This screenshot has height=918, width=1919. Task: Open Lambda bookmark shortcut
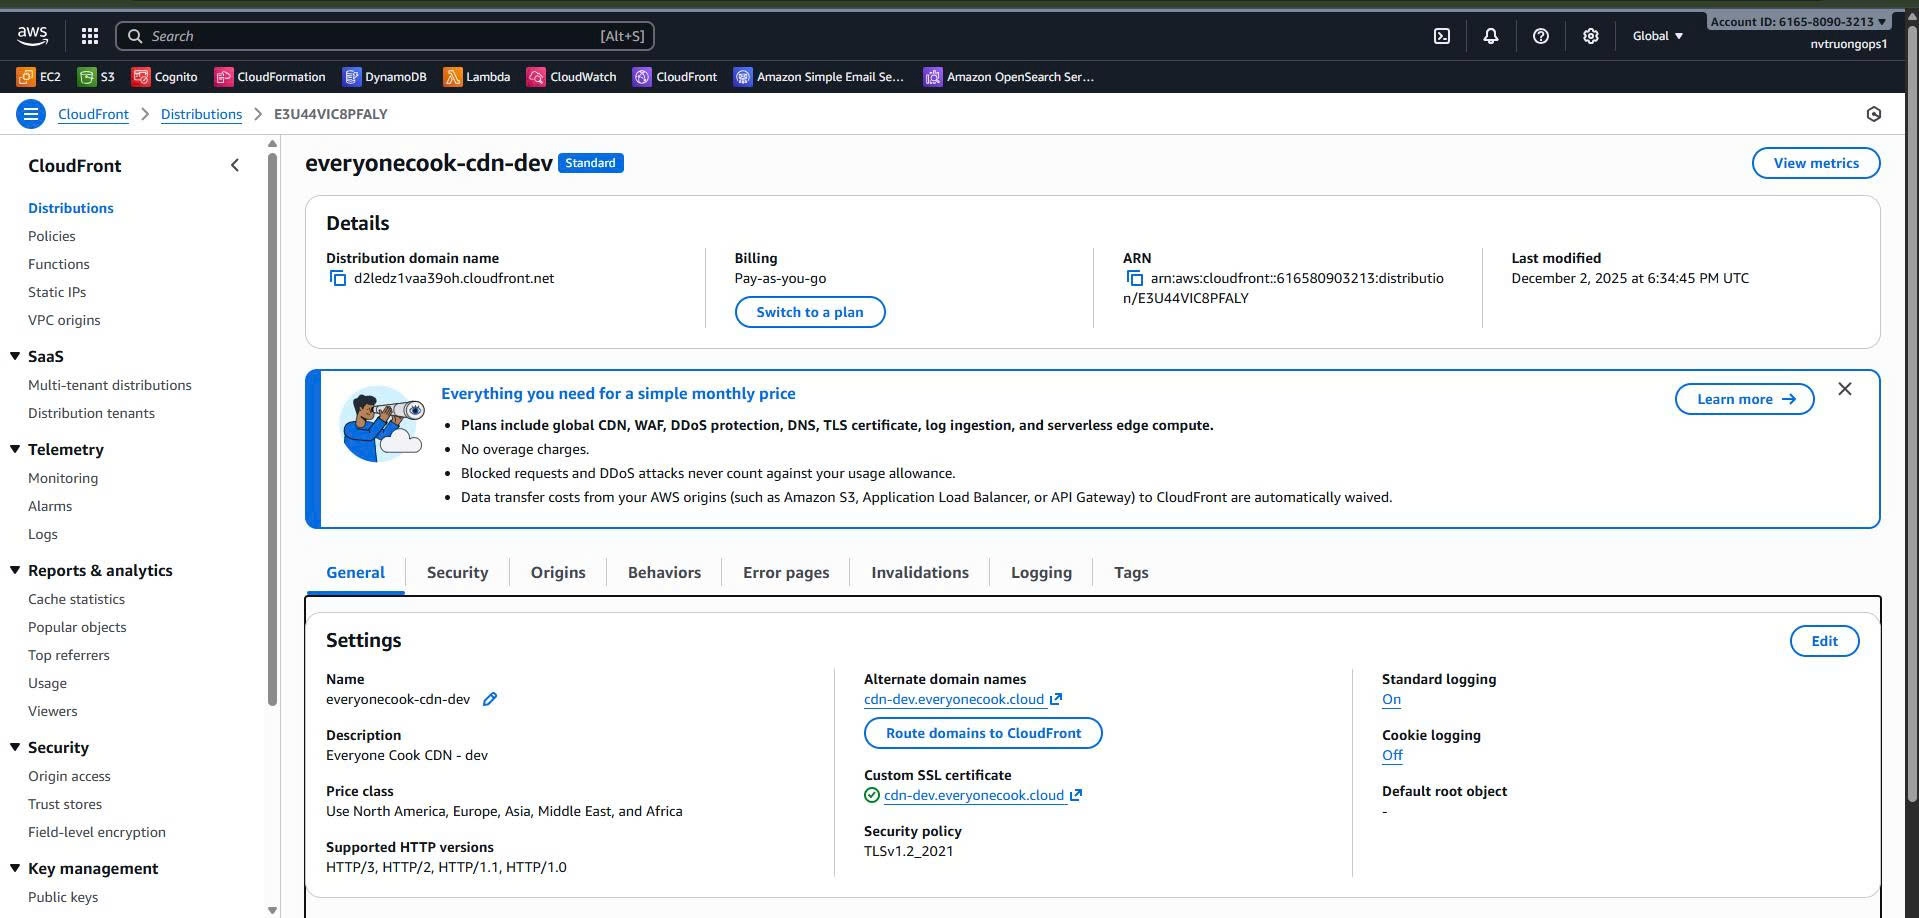pos(477,77)
